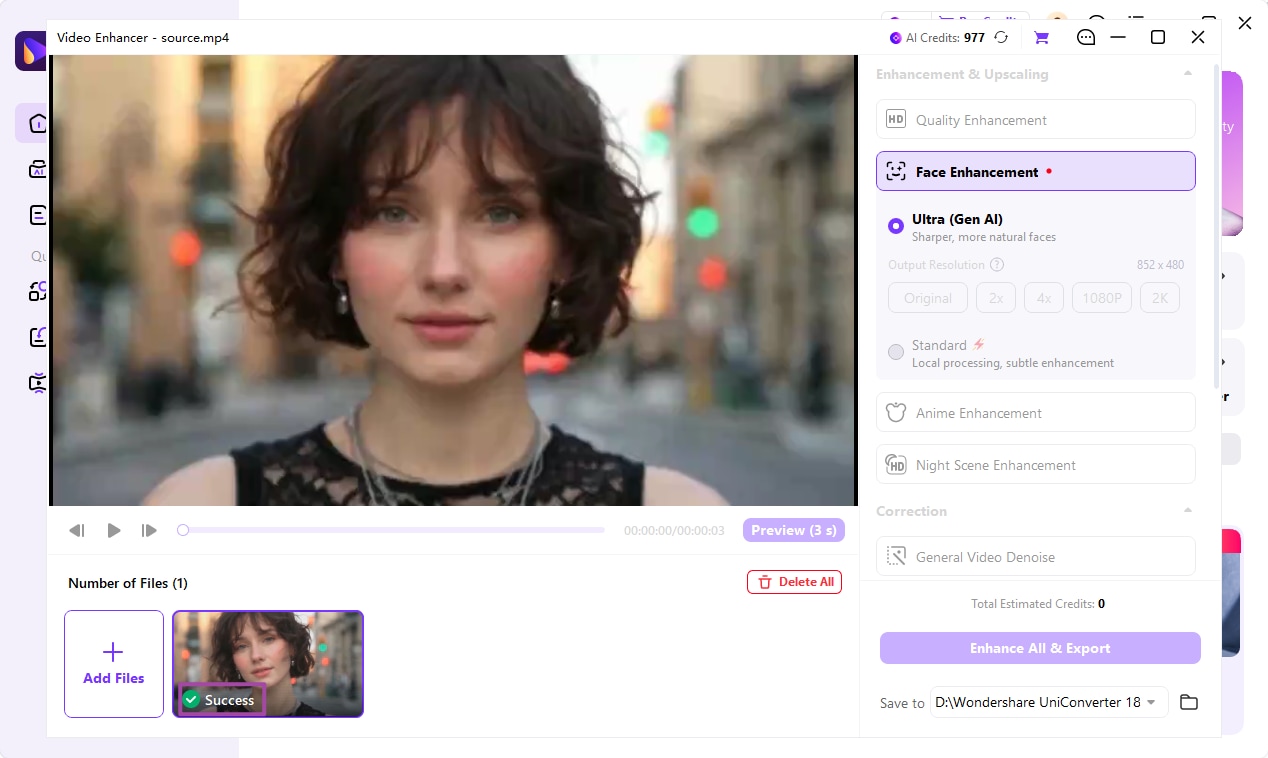1268x758 pixels.
Task: Step back to the previous frame
Action: click(77, 530)
